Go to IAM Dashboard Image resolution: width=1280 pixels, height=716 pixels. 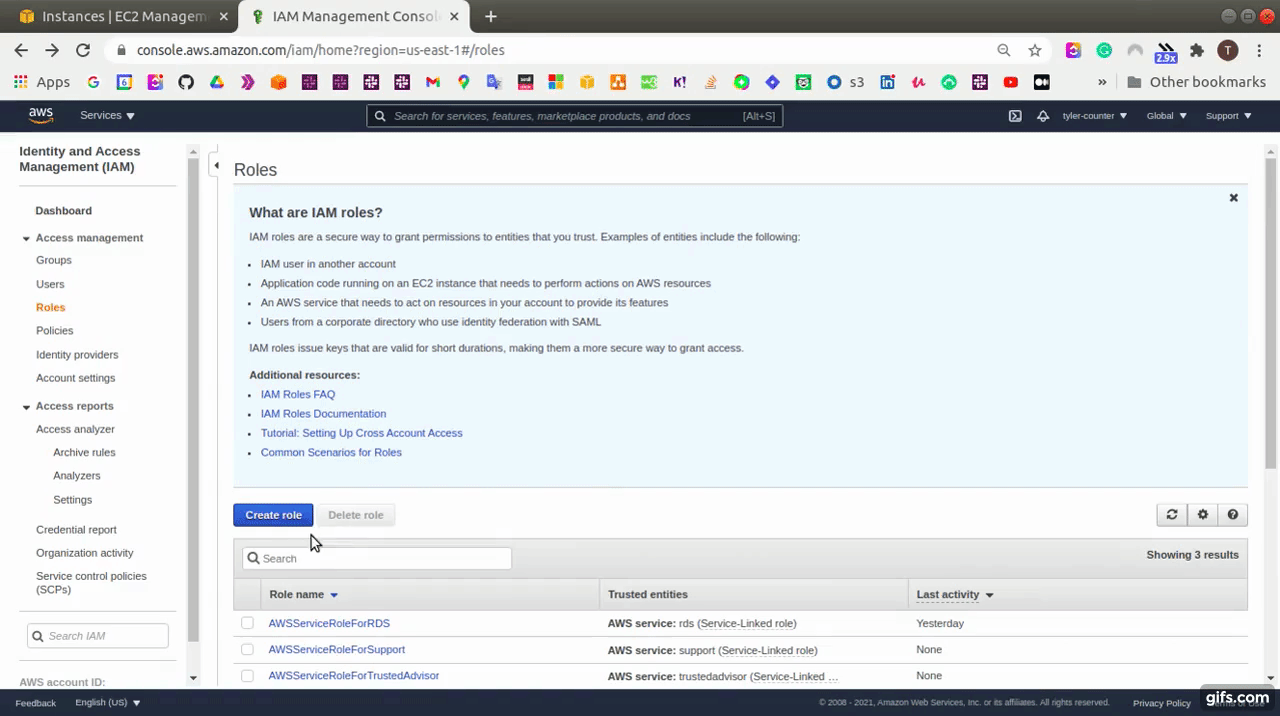coord(64,211)
